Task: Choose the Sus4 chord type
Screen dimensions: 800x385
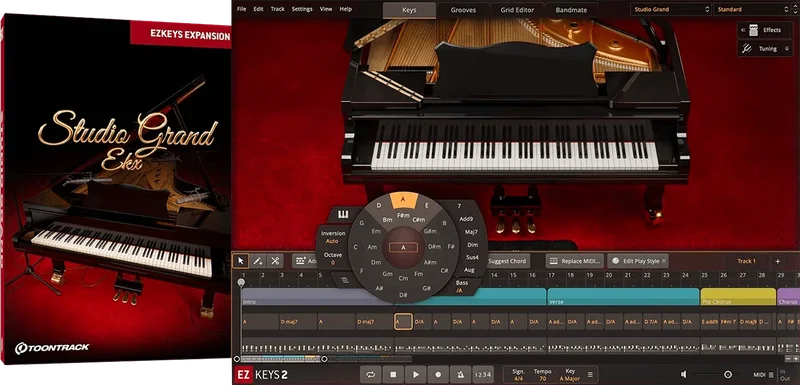Action: tap(472, 258)
